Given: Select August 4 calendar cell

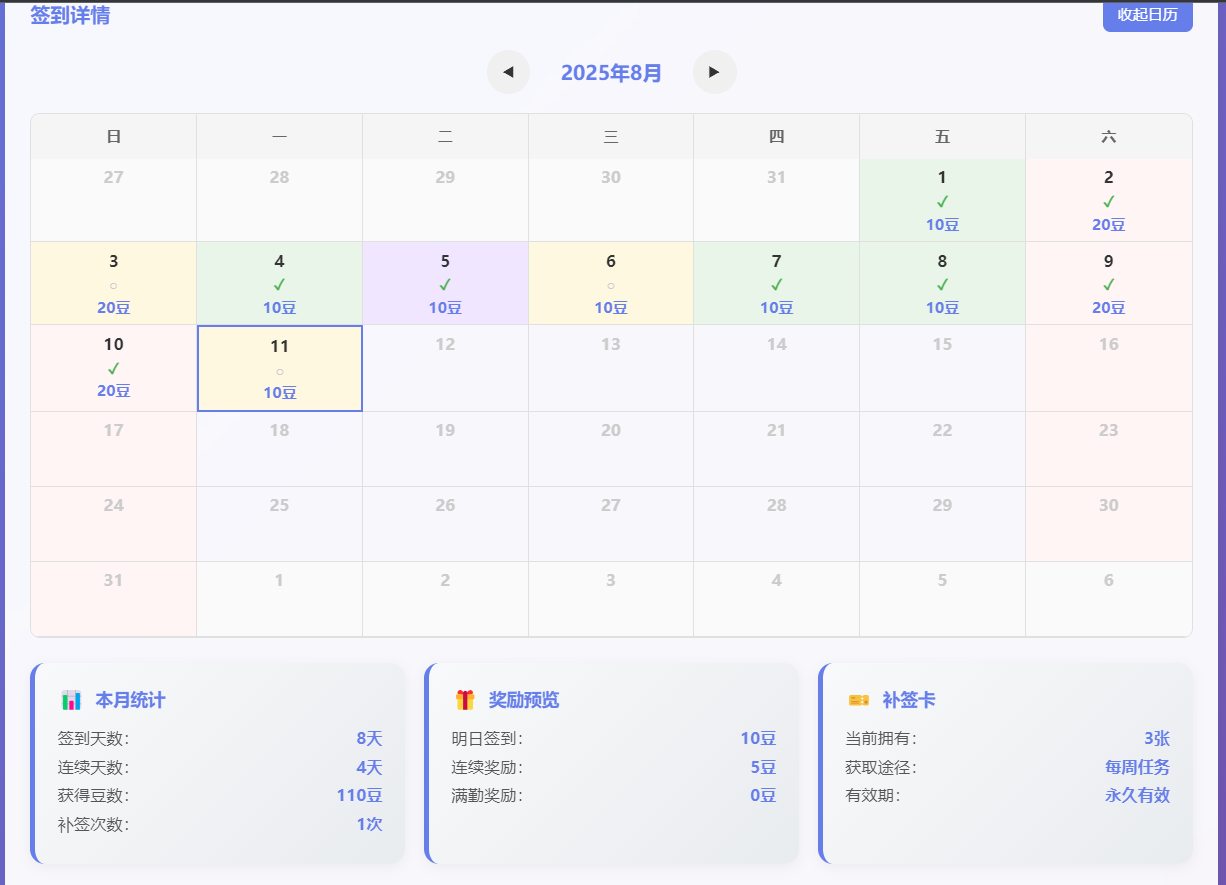Looking at the screenshot, I should pyautogui.click(x=280, y=283).
